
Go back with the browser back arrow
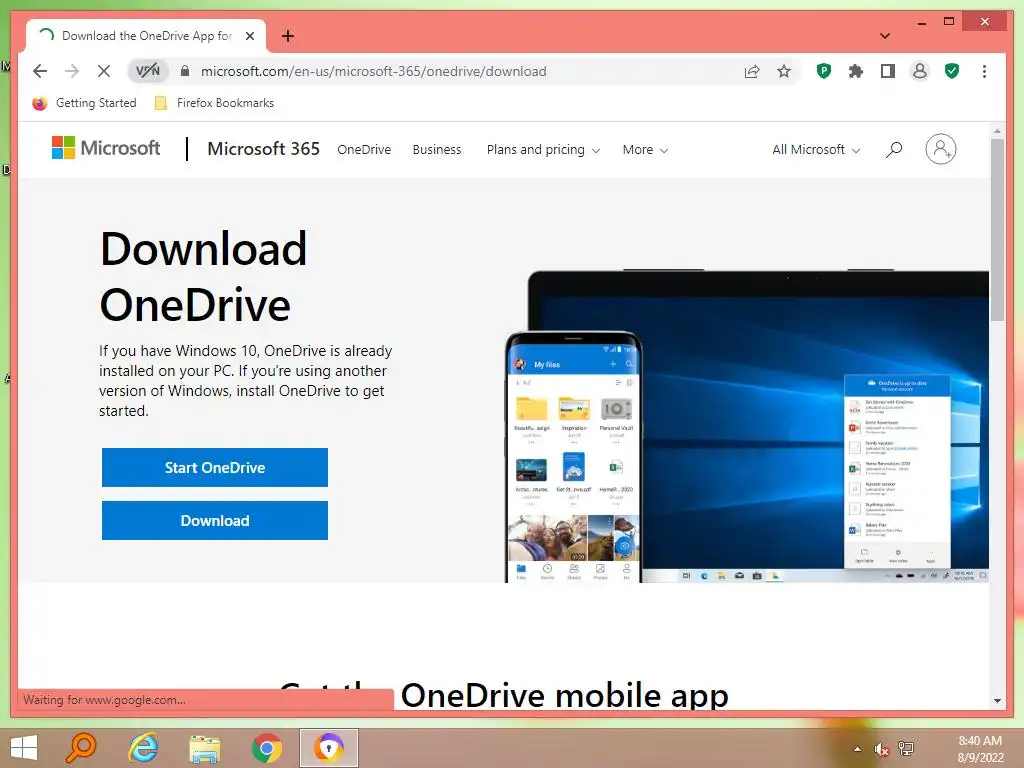pos(40,71)
